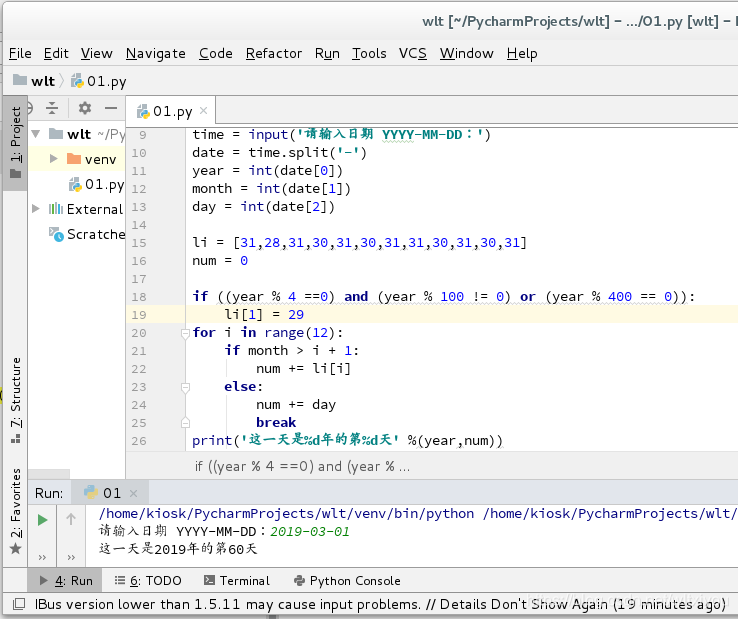Toggle the 7: Structure tool window

[16, 400]
